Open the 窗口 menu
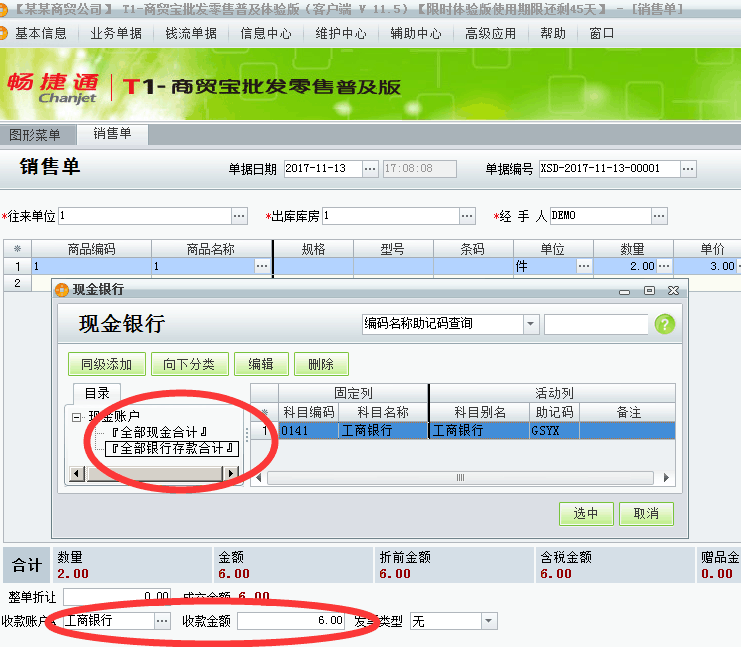 602,34
